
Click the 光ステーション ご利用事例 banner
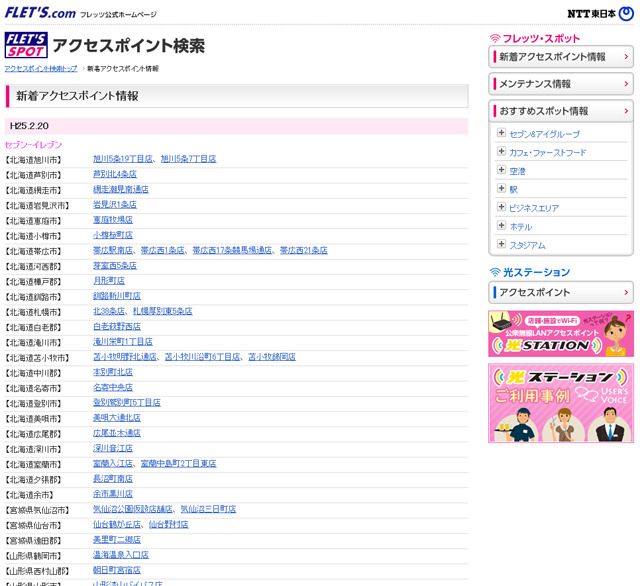(x=561, y=405)
